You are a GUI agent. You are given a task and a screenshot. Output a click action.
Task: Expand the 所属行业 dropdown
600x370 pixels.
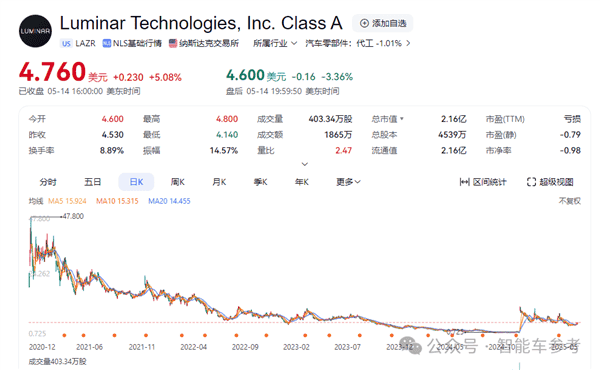pos(275,43)
